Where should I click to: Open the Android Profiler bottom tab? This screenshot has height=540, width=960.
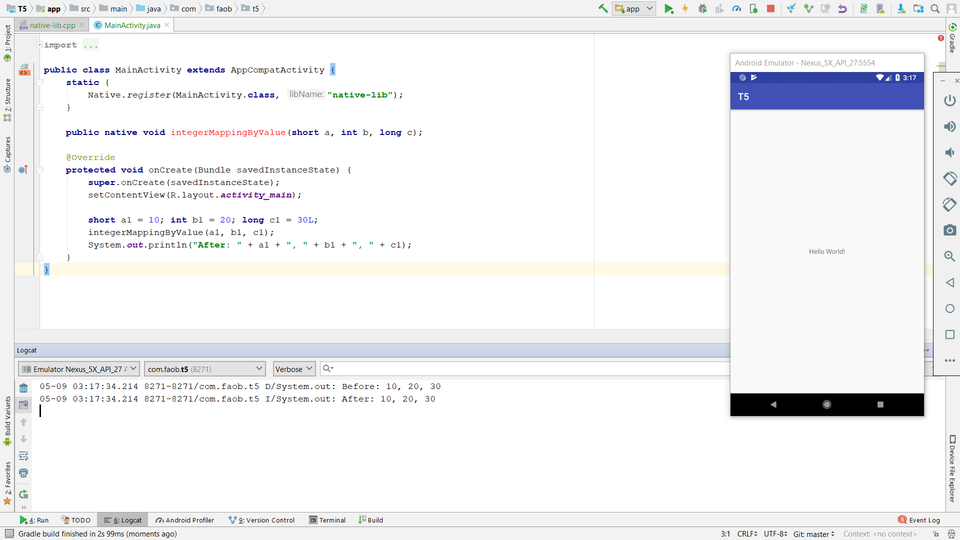pyautogui.click(x=184, y=520)
